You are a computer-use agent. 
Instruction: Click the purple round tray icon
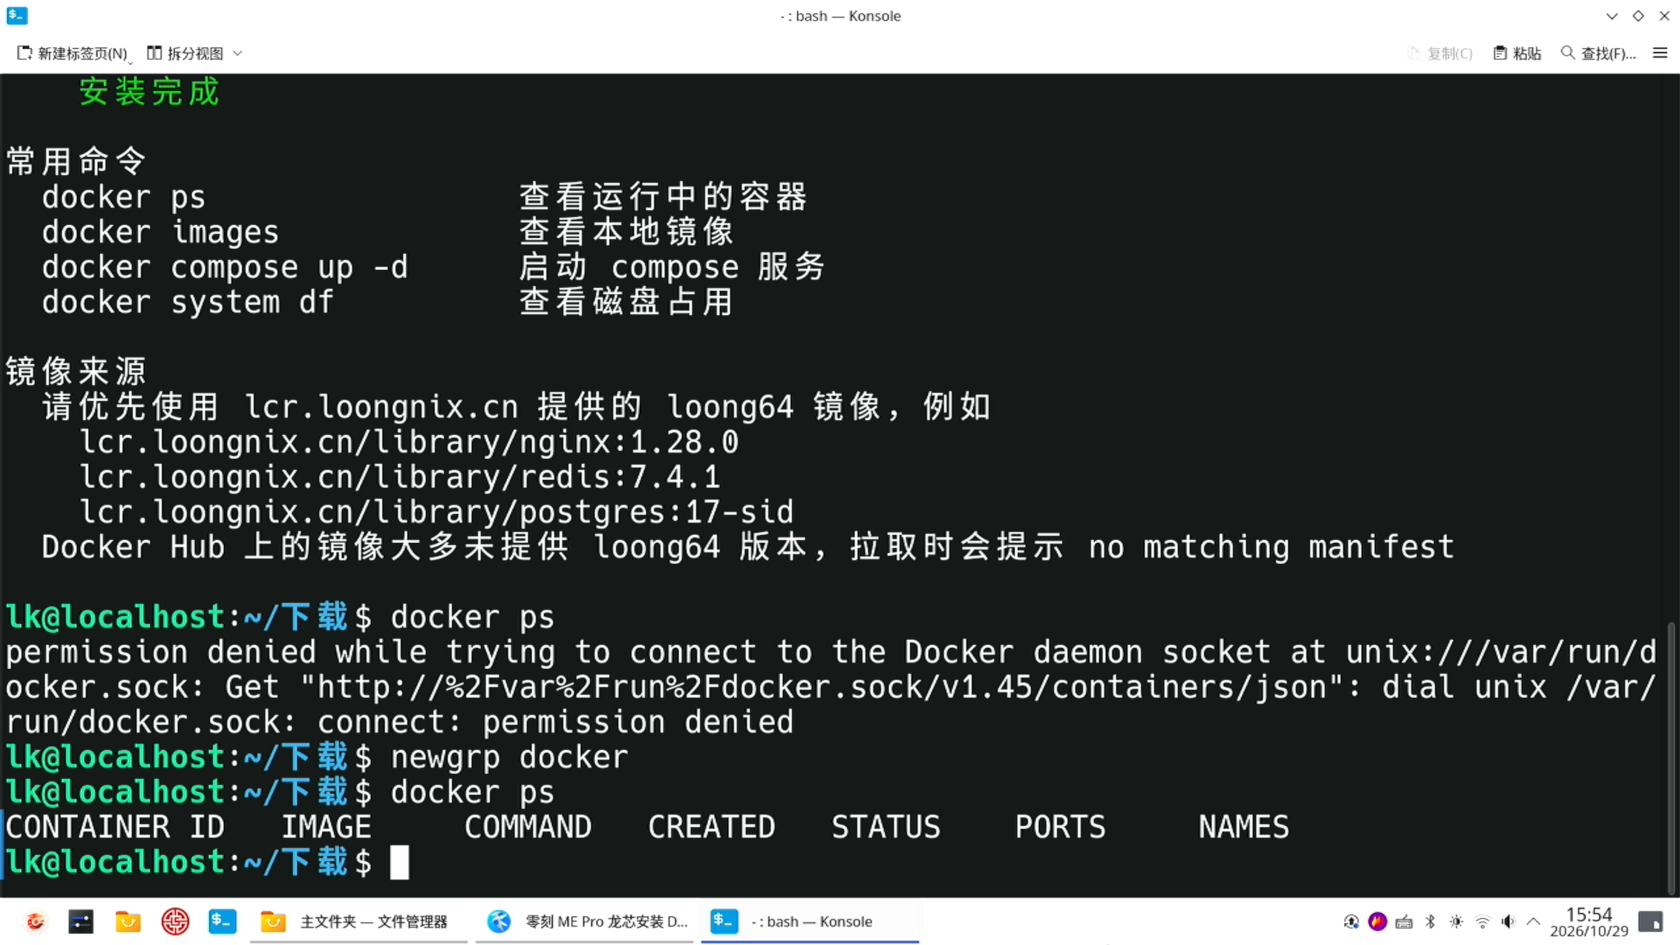[x=1377, y=922]
